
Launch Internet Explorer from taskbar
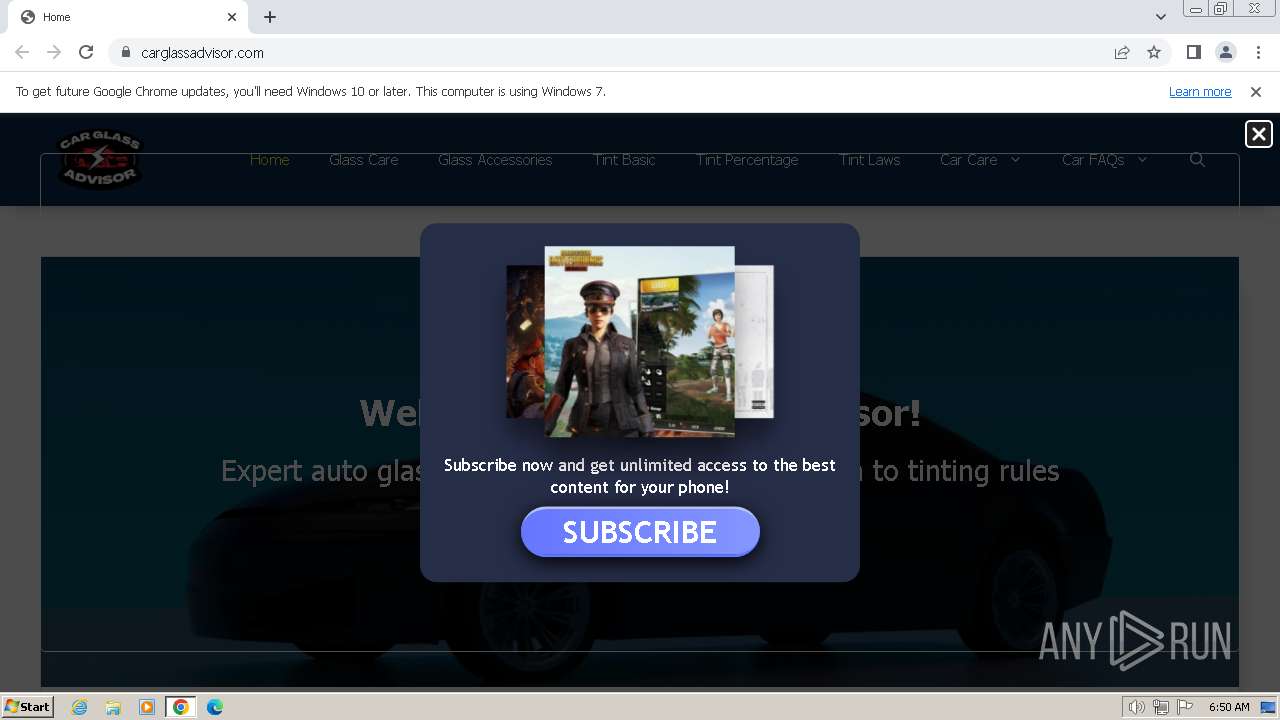tap(79, 707)
